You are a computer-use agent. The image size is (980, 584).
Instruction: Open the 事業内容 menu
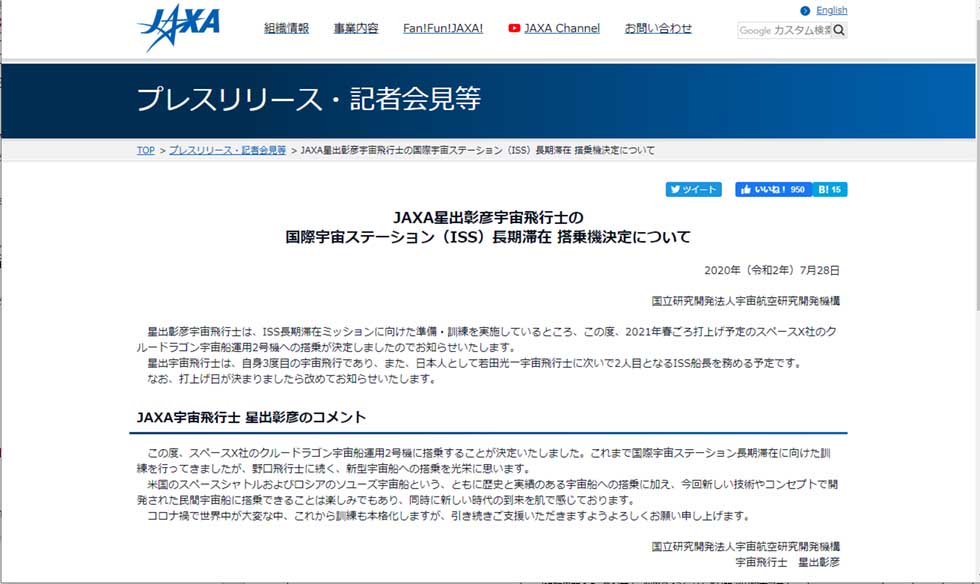356,28
